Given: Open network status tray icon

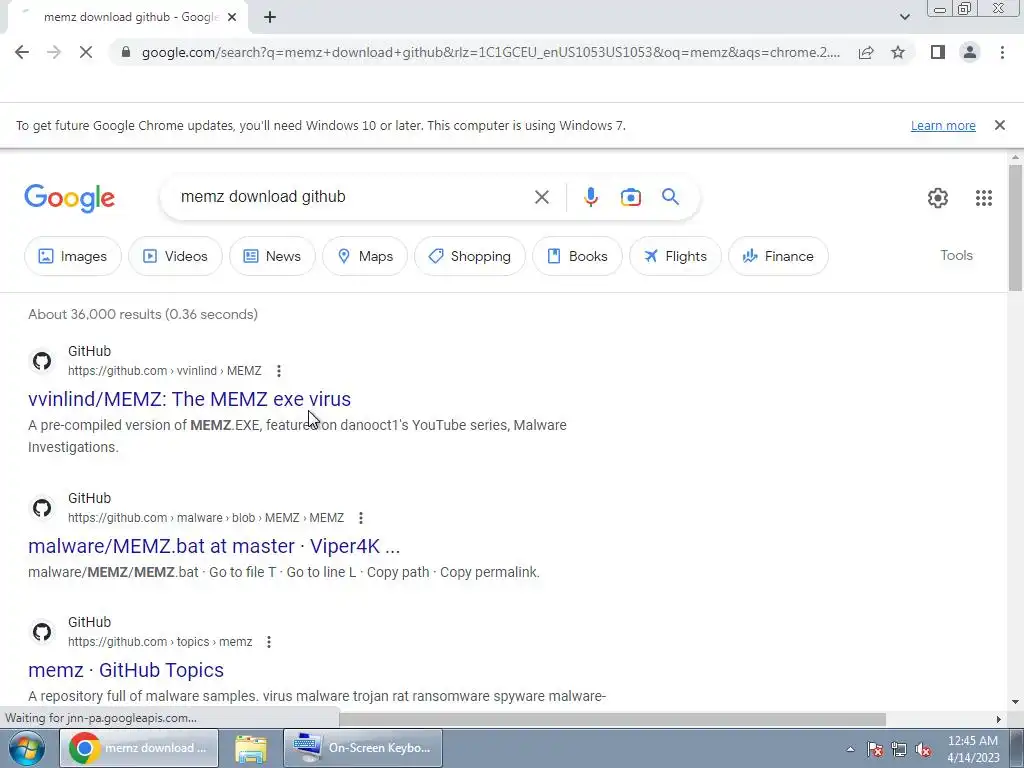Looking at the screenshot, I should [x=899, y=749].
